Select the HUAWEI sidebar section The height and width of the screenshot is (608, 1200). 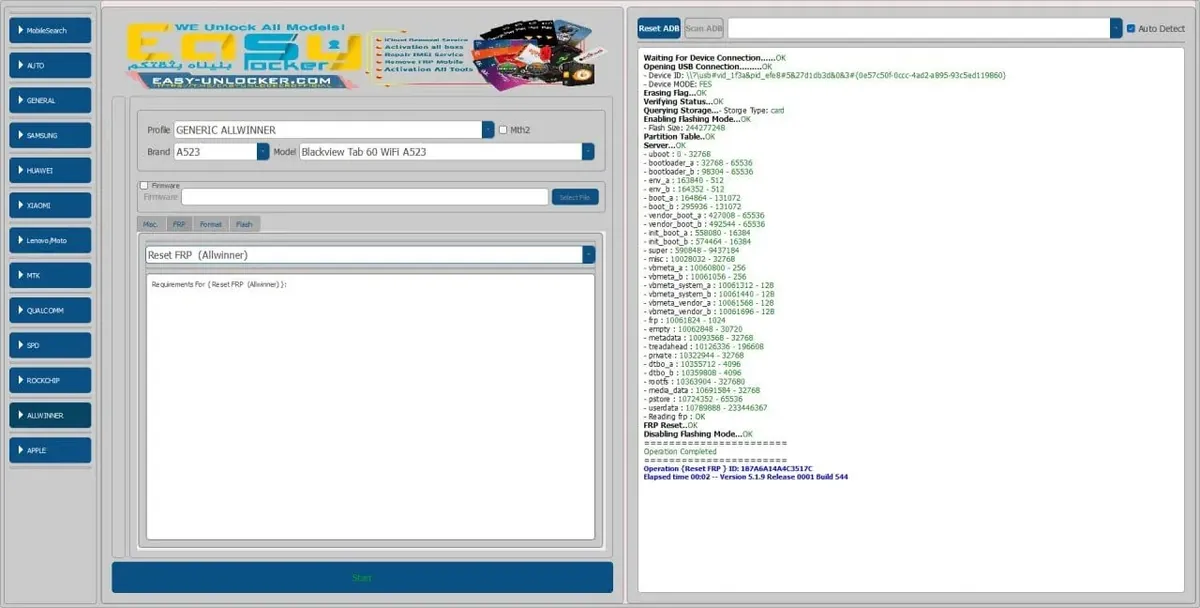(x=50, y=170)
